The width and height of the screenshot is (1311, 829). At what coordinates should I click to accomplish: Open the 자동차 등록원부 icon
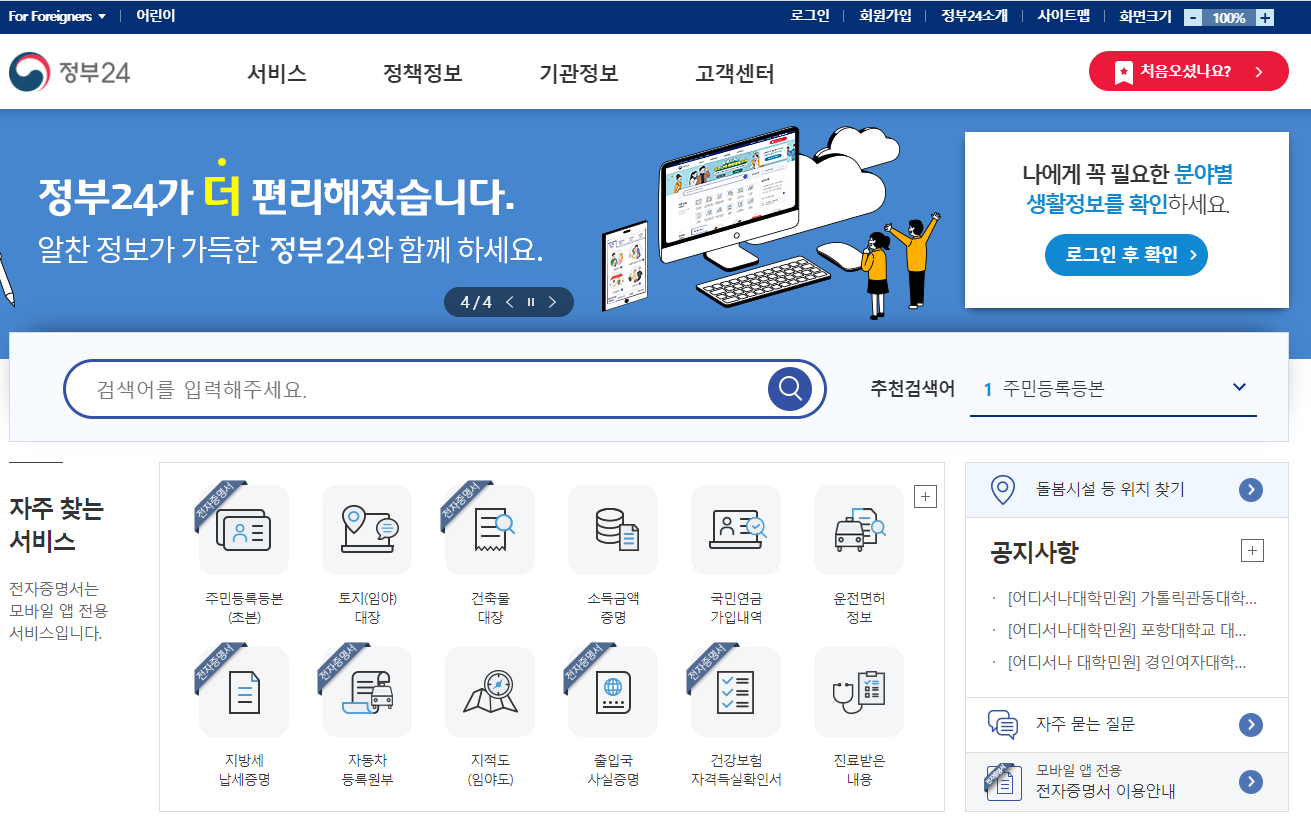(367, 692)
